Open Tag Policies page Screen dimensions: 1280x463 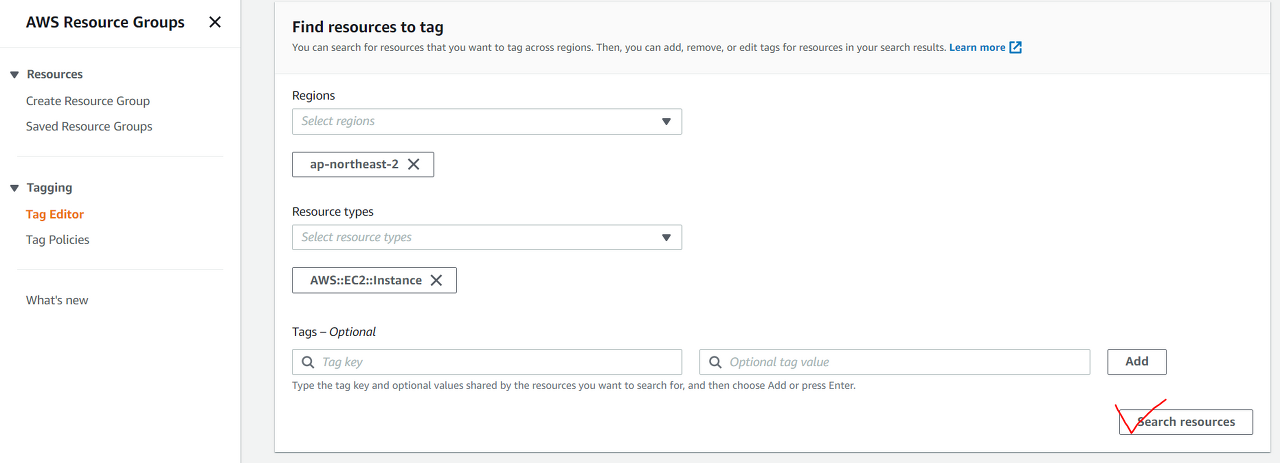point(57,239)
